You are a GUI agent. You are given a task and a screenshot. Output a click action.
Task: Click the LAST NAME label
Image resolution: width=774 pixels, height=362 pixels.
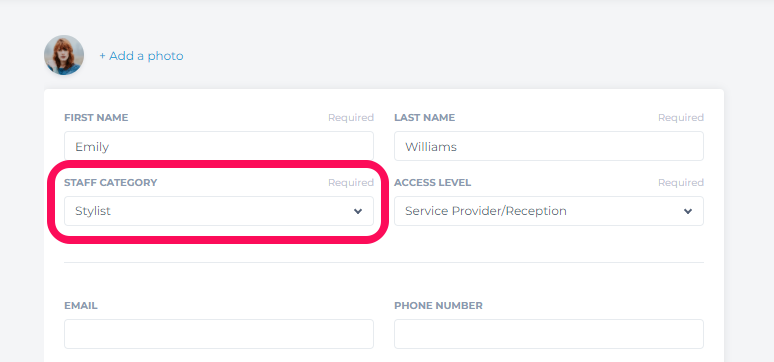(425, 118)
